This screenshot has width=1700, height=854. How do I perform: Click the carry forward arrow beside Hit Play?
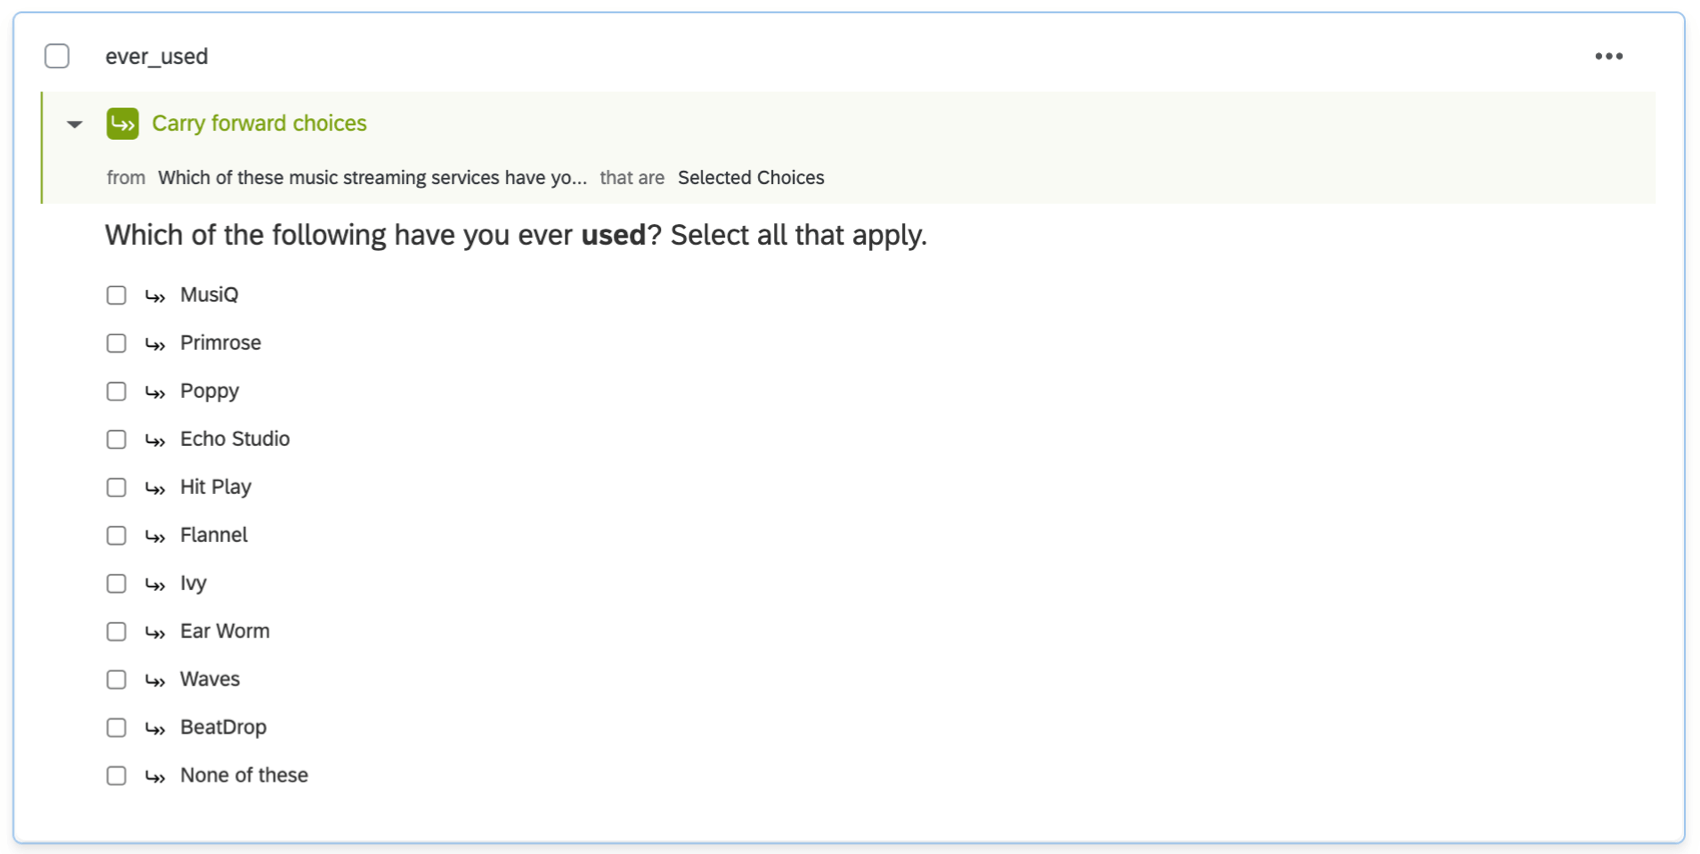pyautogui.click(x=155, y=488)
